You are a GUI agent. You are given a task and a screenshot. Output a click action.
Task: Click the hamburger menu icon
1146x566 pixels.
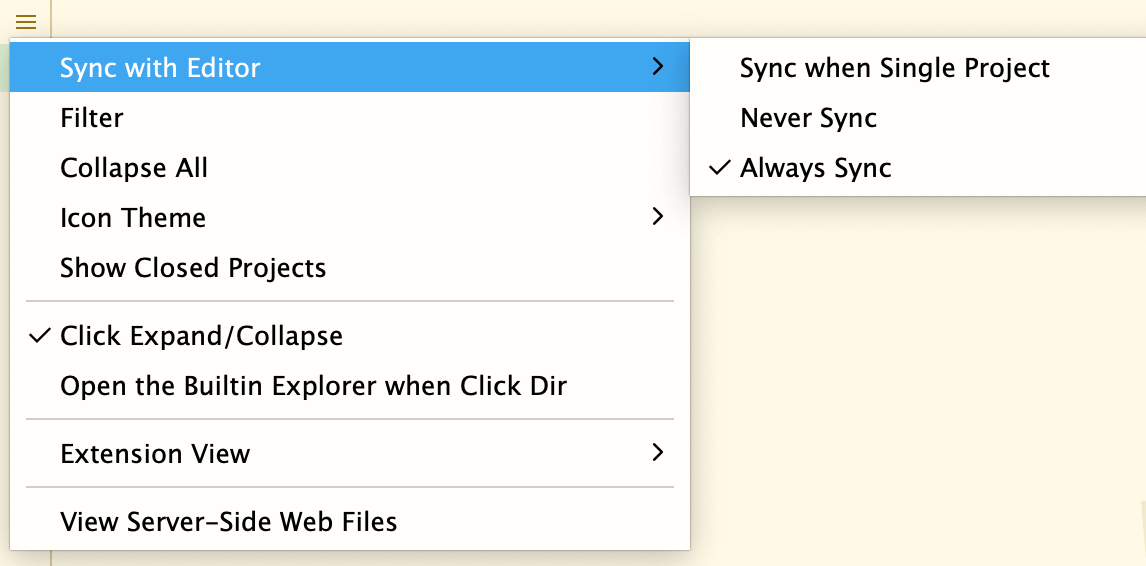coord(26,22)
